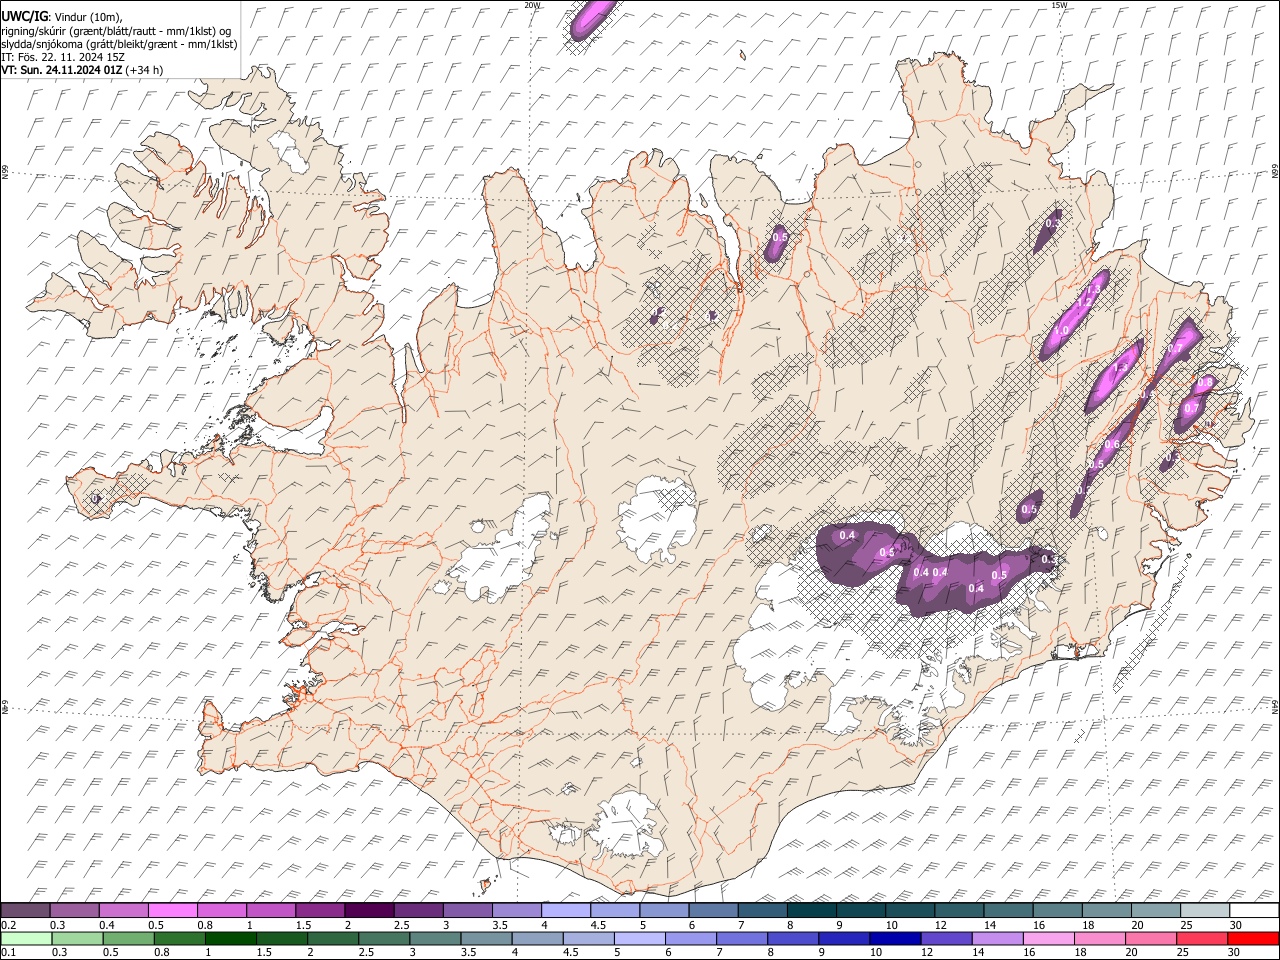Click the pale green 0.1 rain-scale swatch

[x=26, y=938]
